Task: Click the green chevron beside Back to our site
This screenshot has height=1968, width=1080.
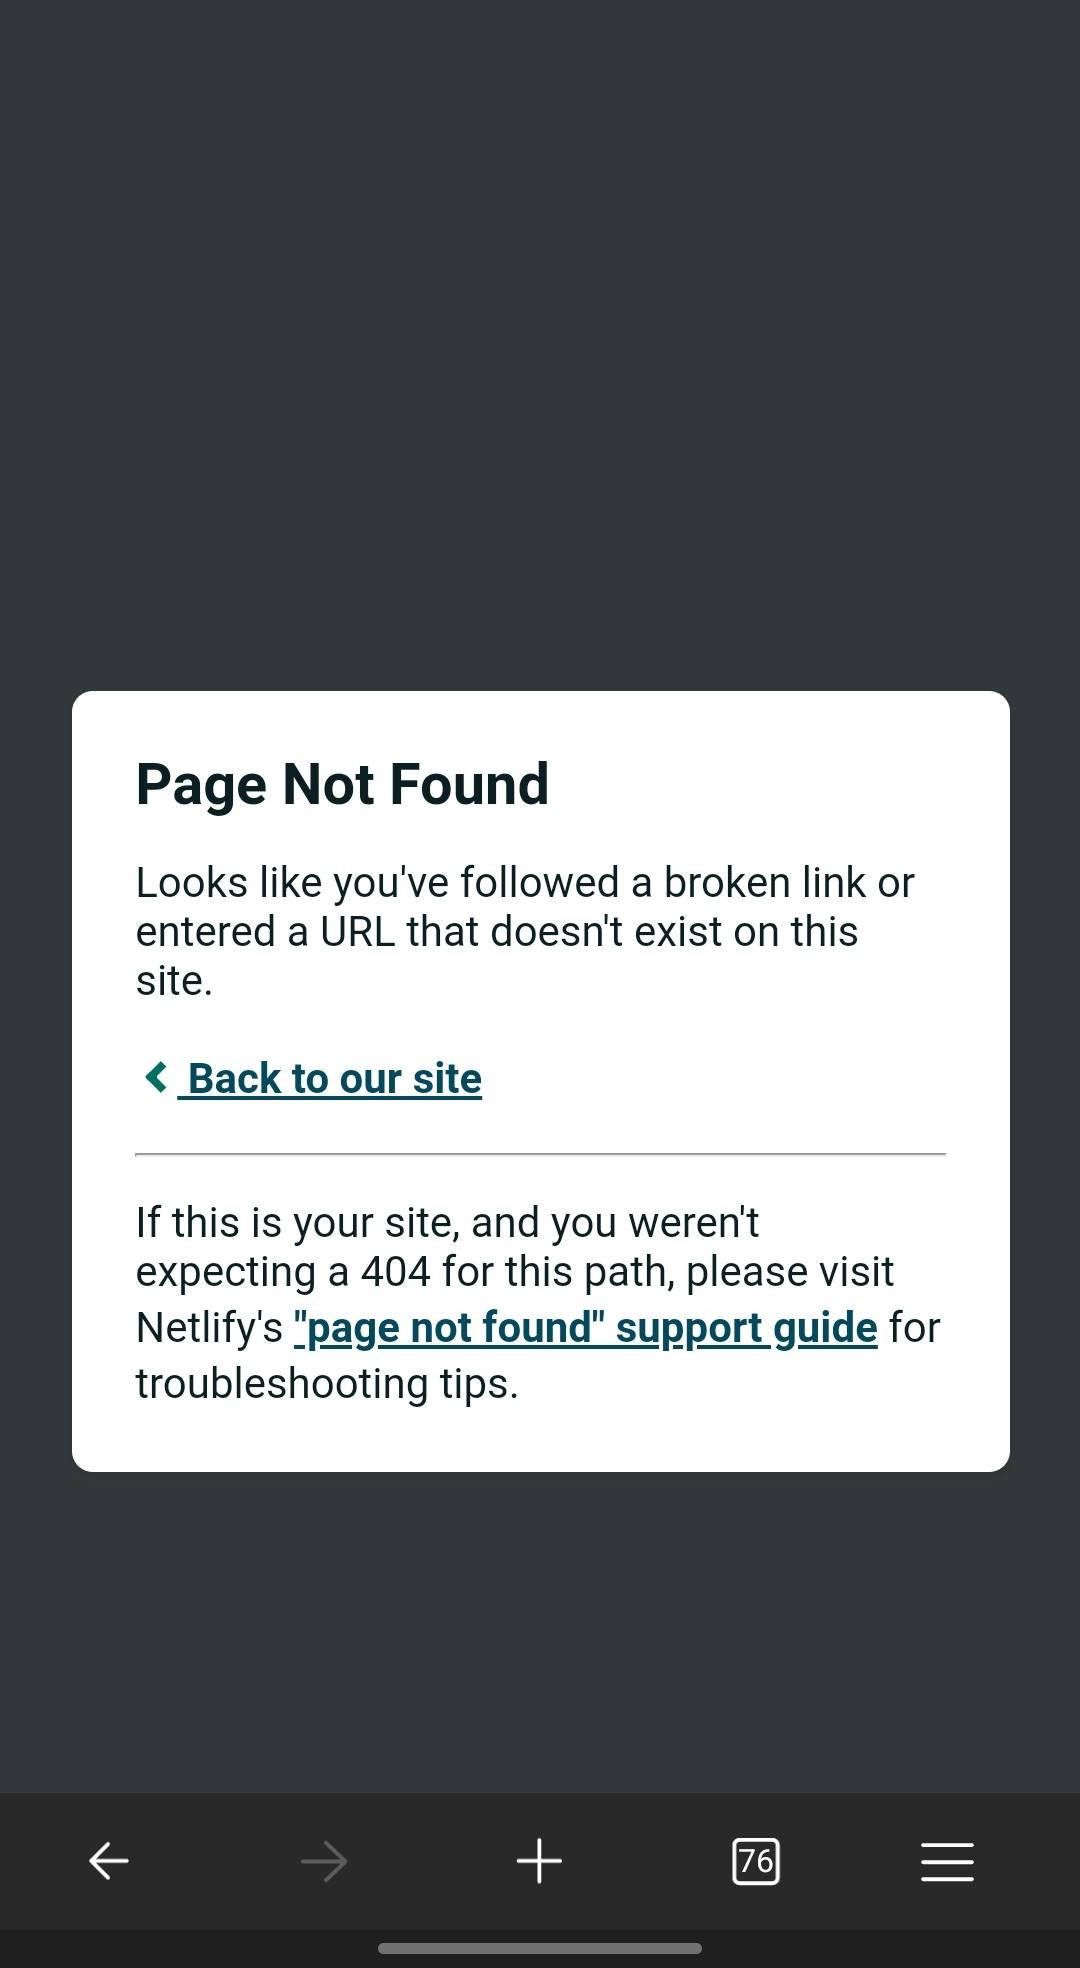Action: [155, 1077]
